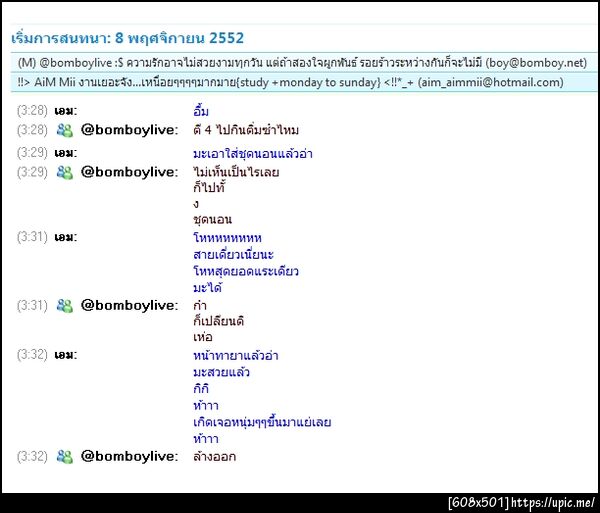Viewport: 600px width, 513px height.
Task: Click the single-letter message 'ง'
Action: coord(196,204)
